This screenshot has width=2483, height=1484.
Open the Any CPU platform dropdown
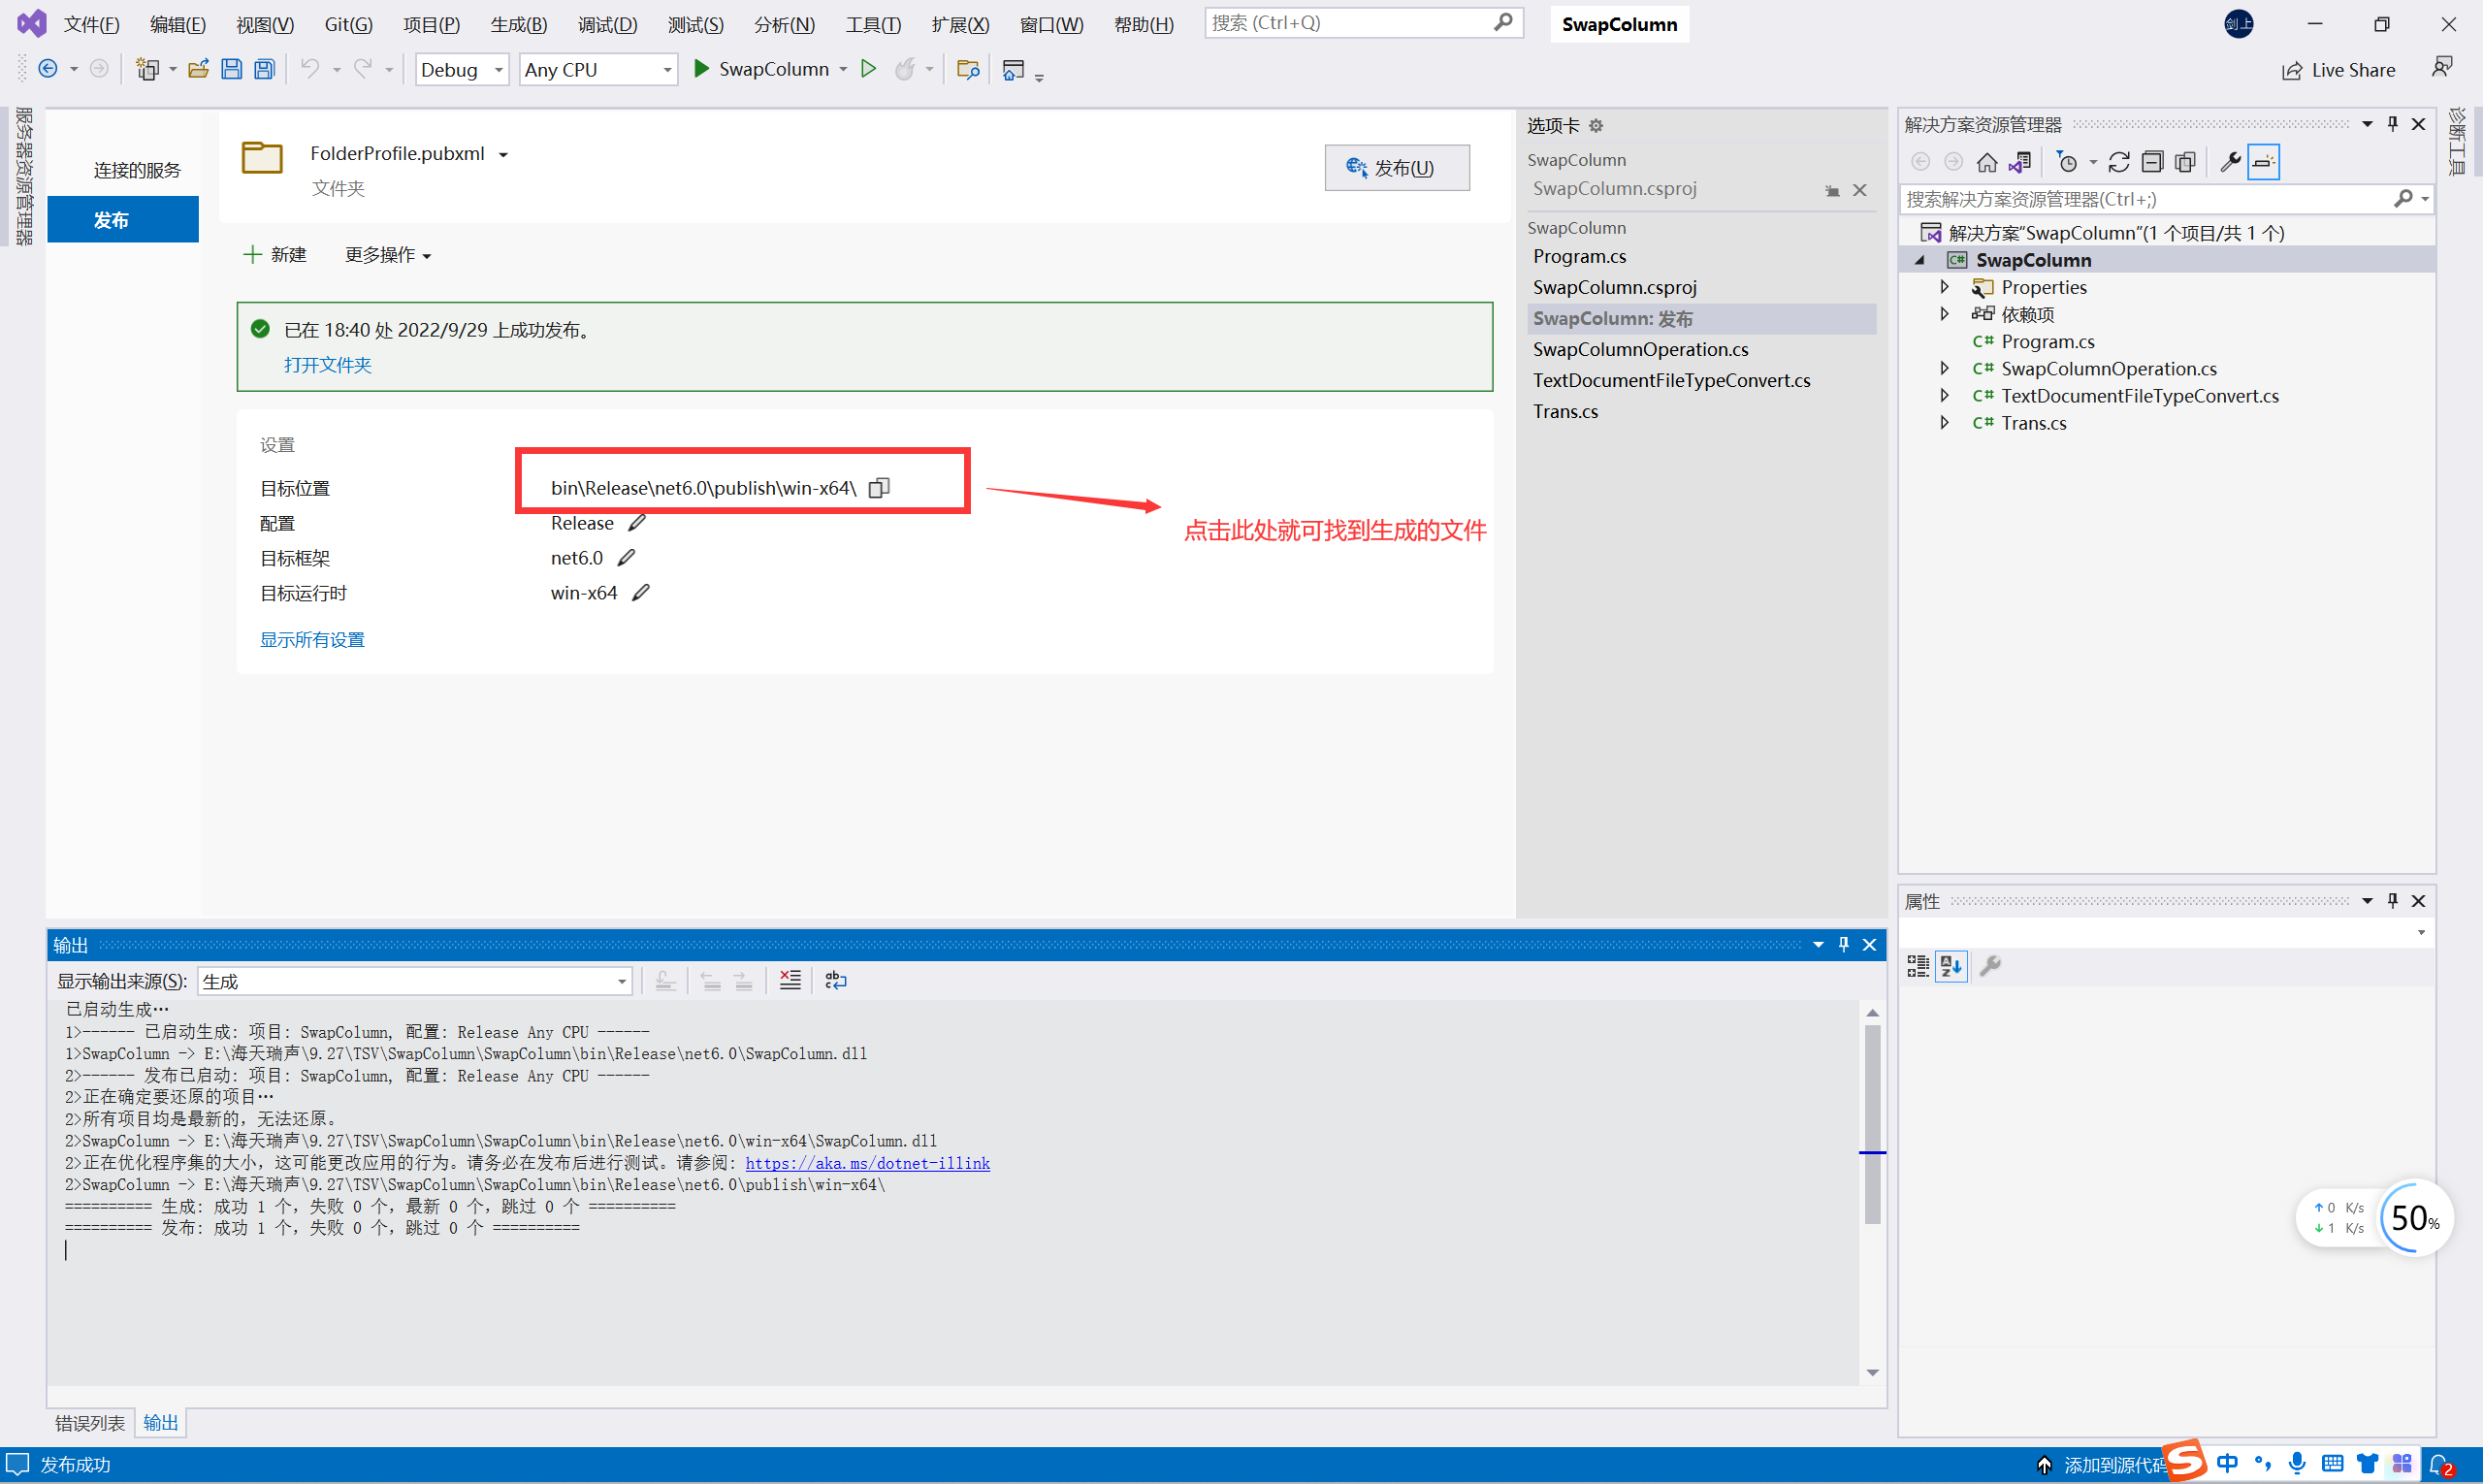666,69
